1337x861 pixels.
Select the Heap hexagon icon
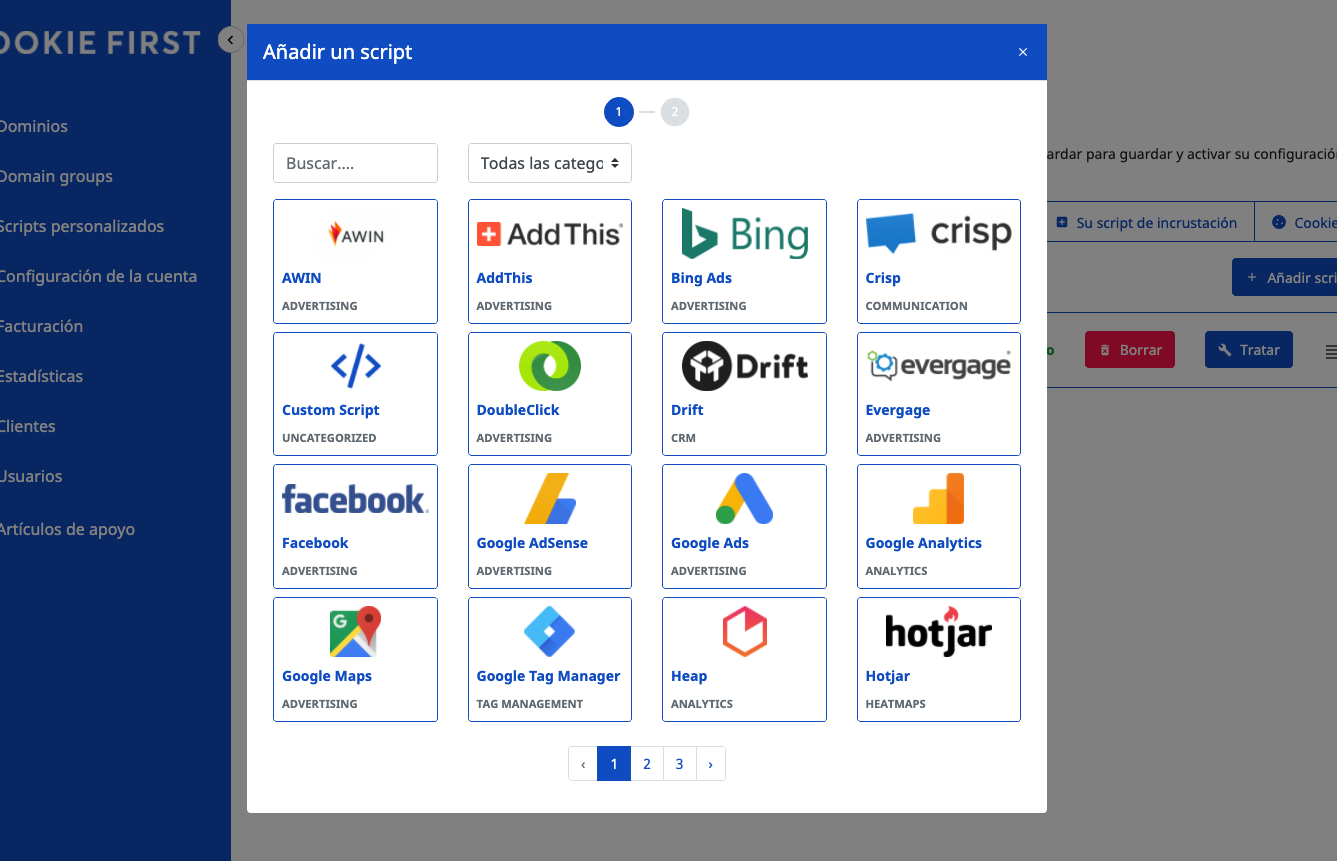coord(744,631)
